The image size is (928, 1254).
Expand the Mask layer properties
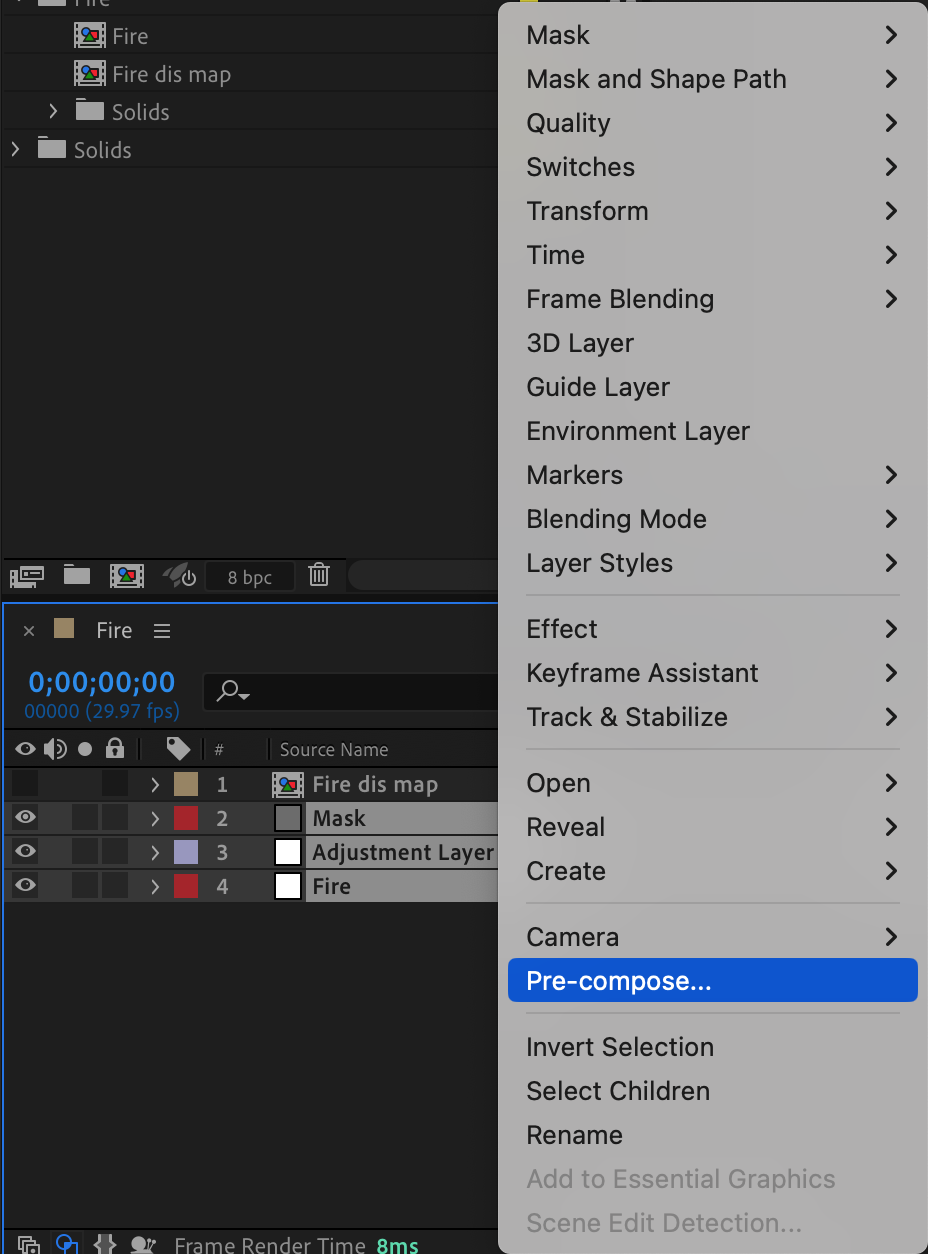point(155,818)
